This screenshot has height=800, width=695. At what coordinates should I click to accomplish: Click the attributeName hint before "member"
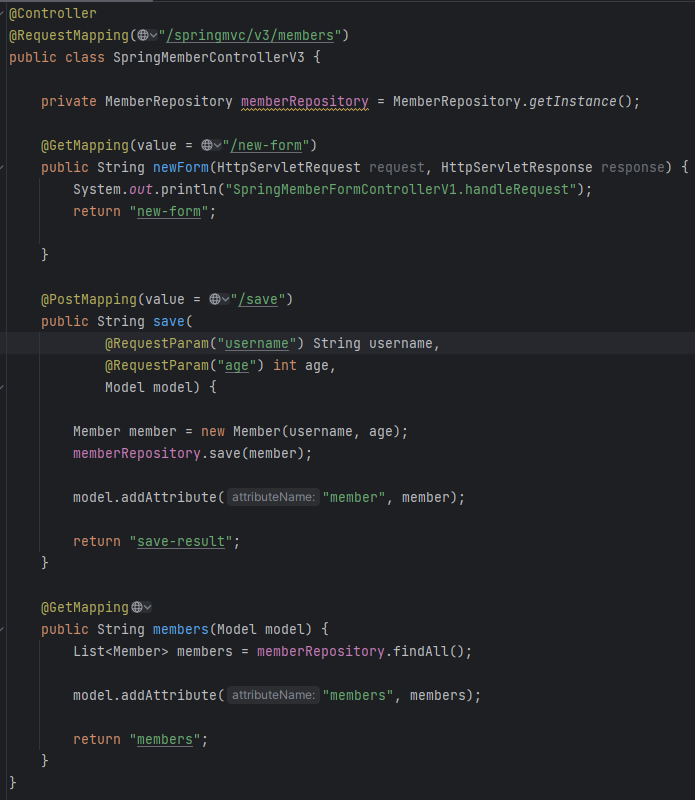click(x=274, y=497)
